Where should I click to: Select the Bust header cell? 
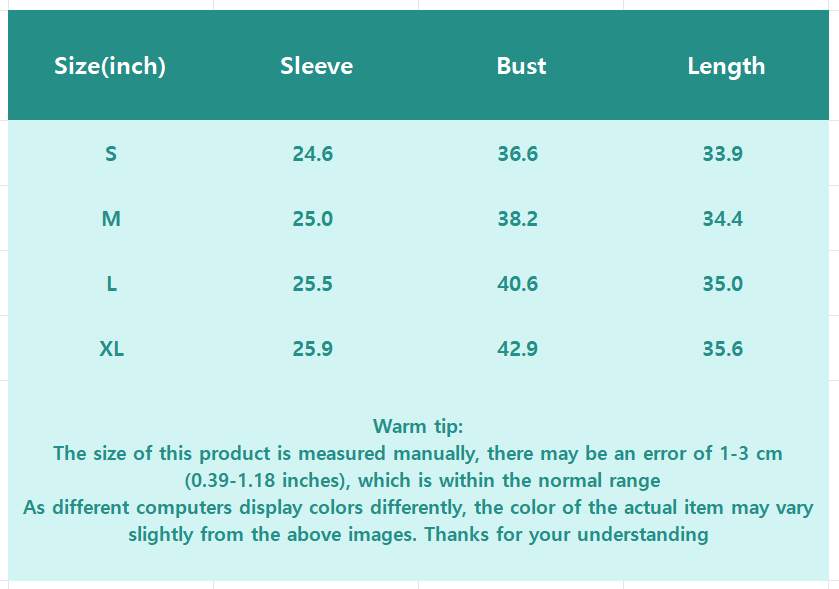point(521,66)
